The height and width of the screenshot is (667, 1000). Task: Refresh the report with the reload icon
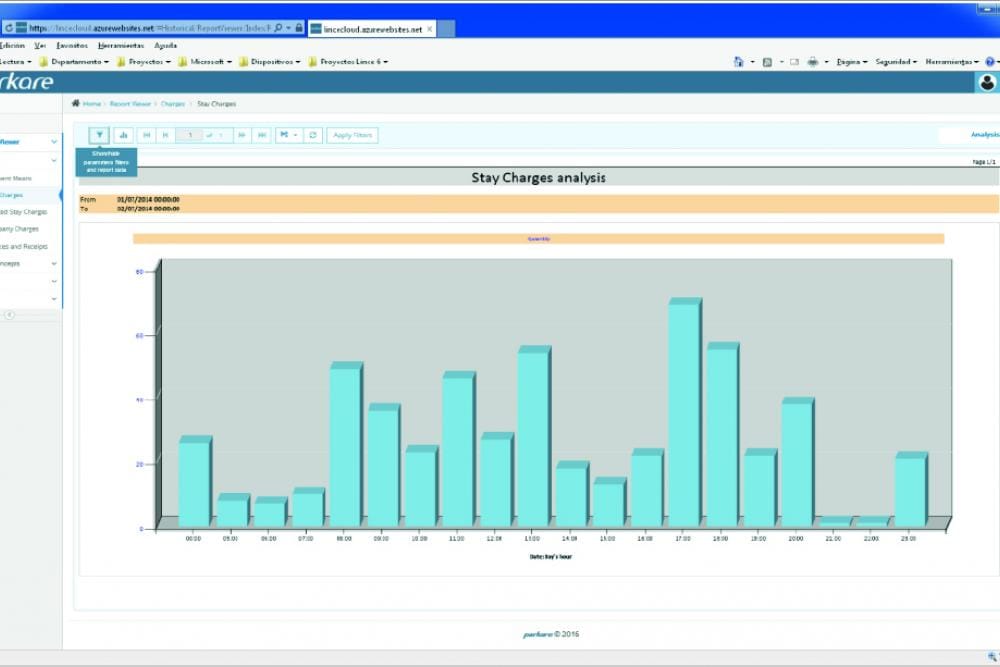pyautogui.click(x=313, y=135)
